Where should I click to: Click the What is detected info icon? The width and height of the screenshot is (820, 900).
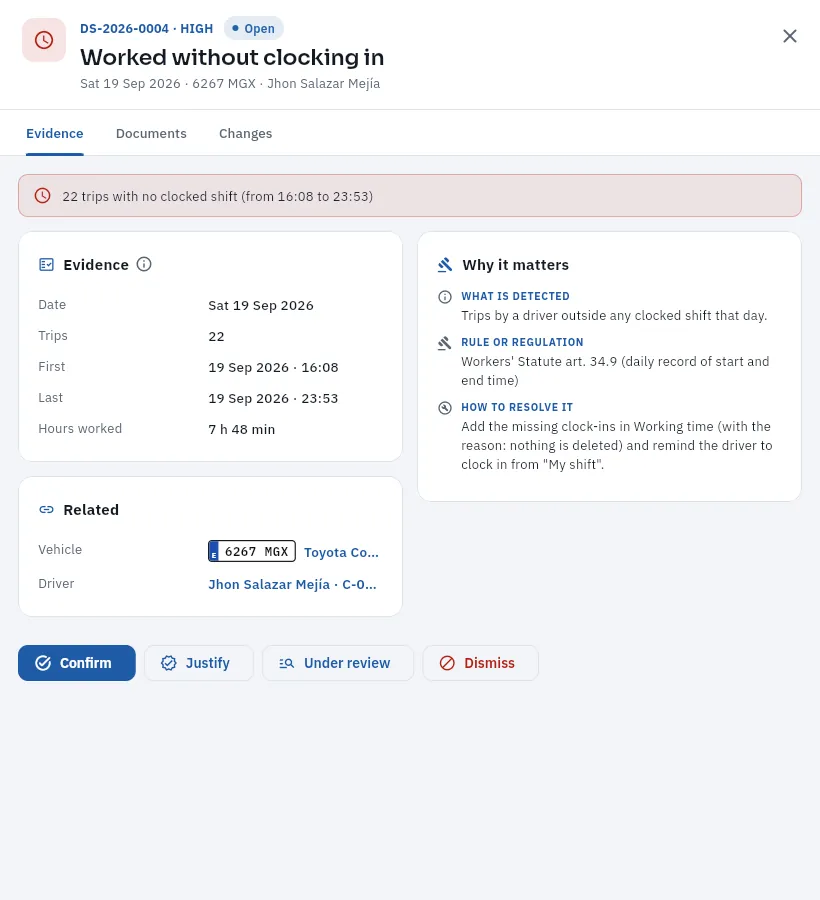445,297
